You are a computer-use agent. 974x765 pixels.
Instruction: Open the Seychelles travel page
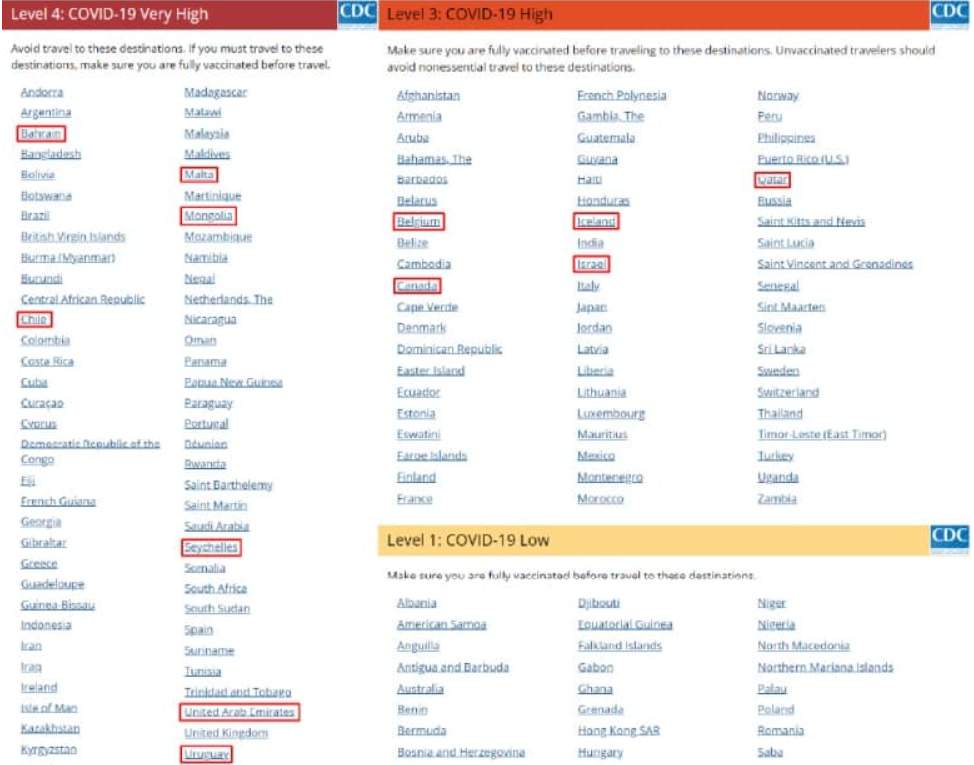[x=211, y=548]
